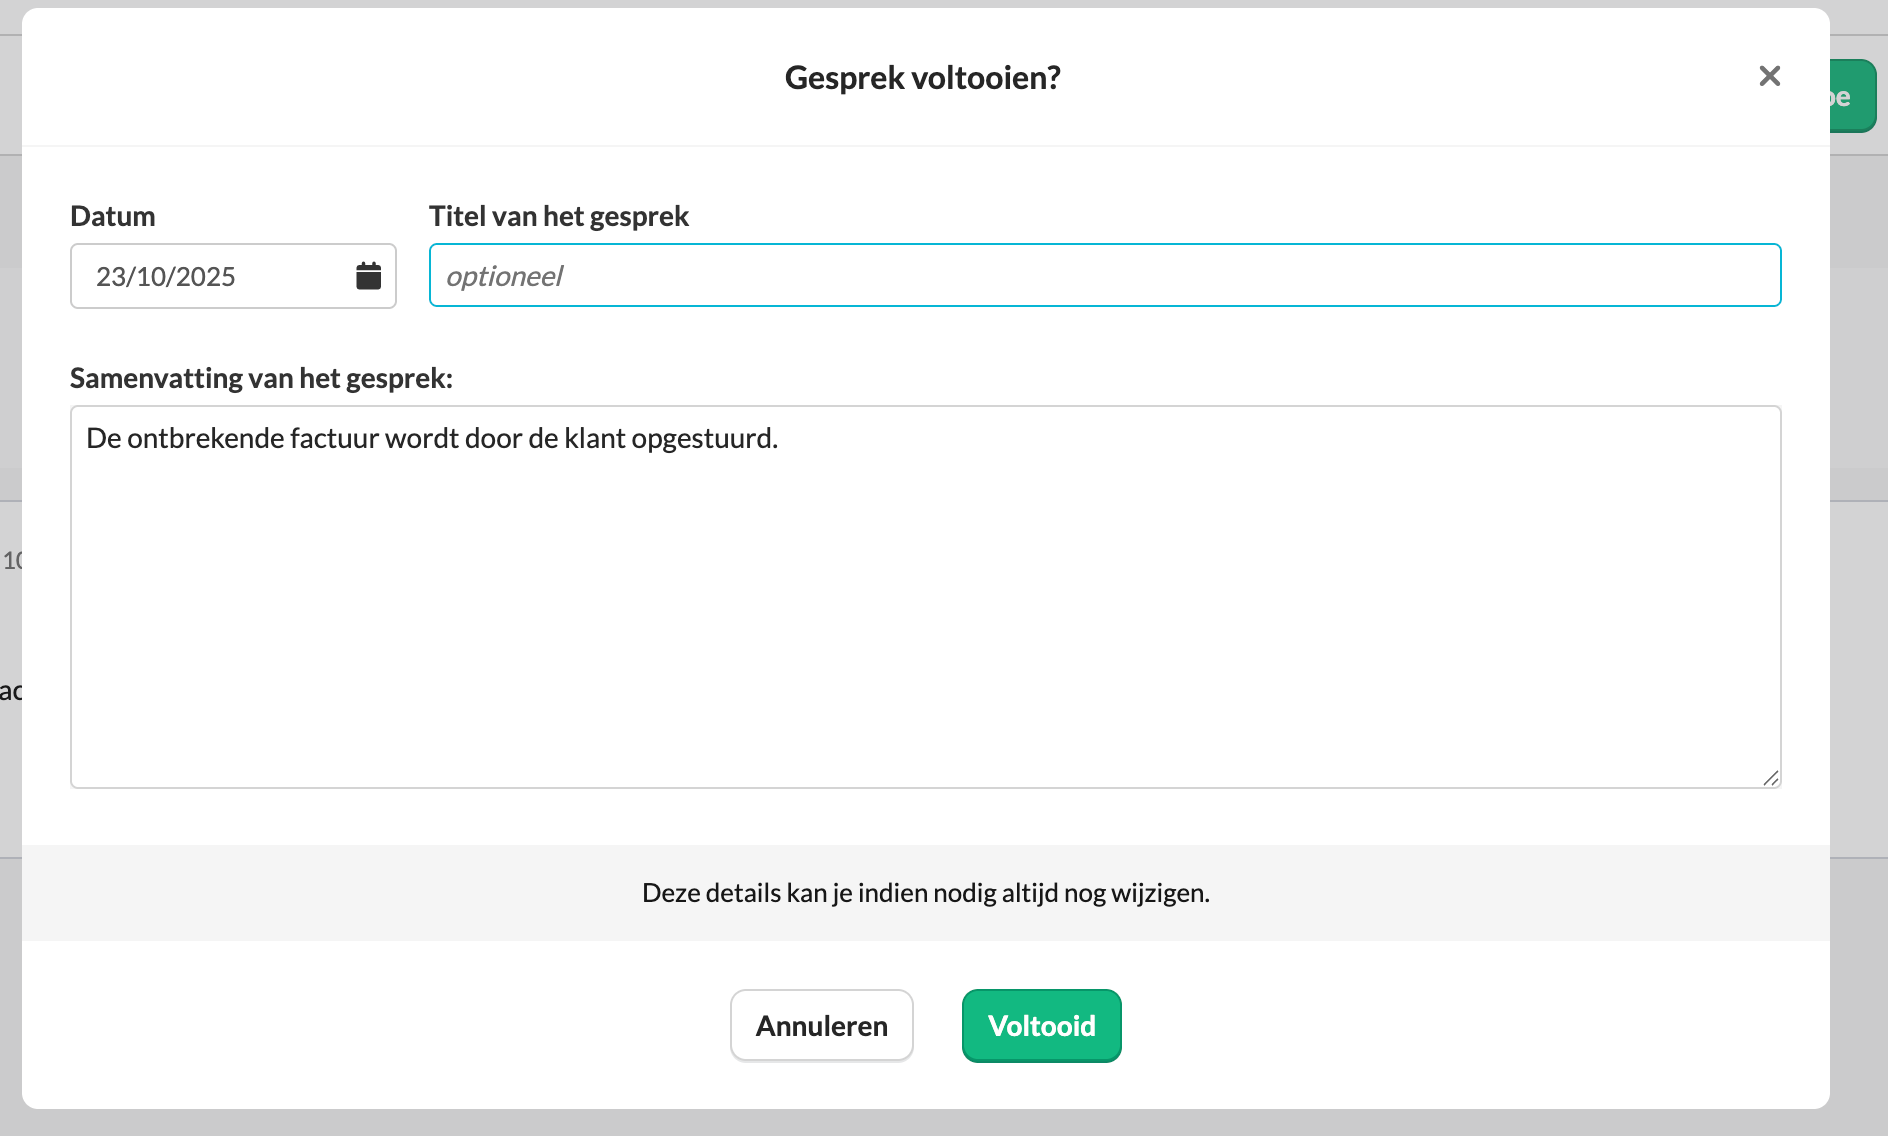Viewport: 1888px width, 1136px height.
Task: Click the 'Datum' label
Action: pos(112,216)
